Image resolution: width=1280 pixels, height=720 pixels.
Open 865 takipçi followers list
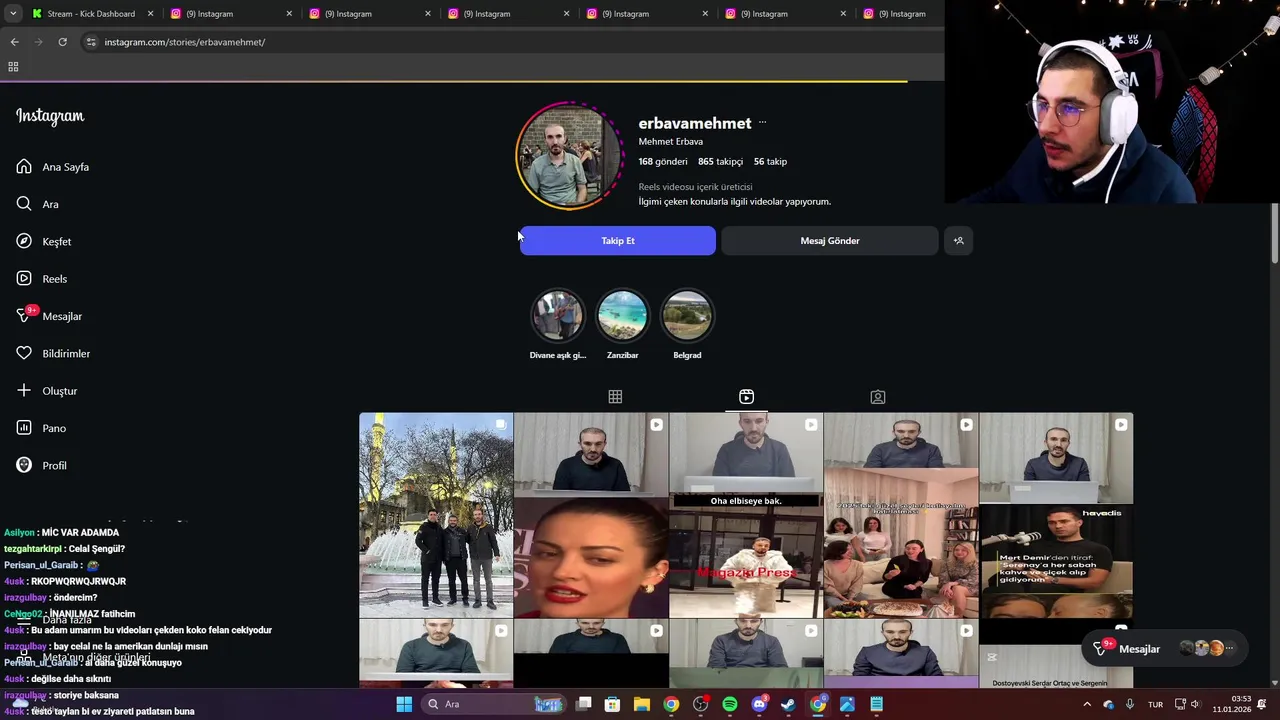[x=720, y=161]
